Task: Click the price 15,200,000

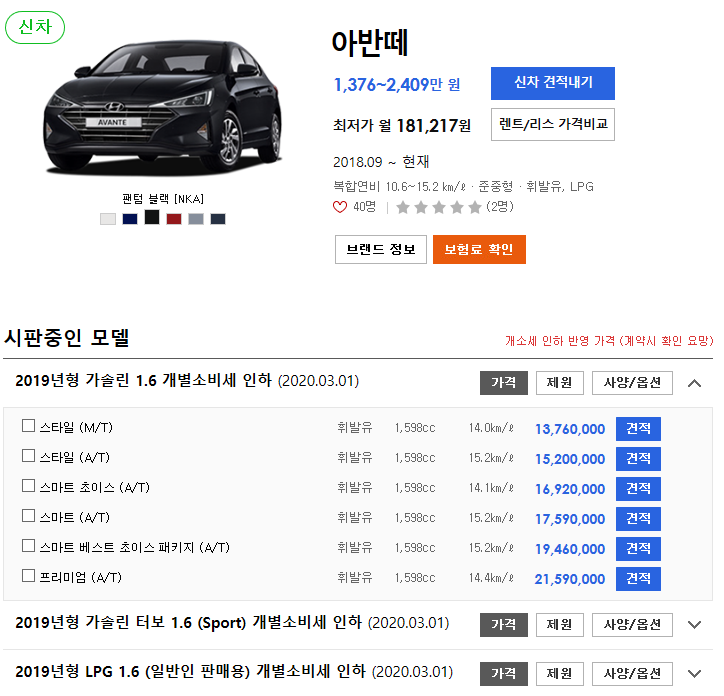Action: [x=570, y=459]
